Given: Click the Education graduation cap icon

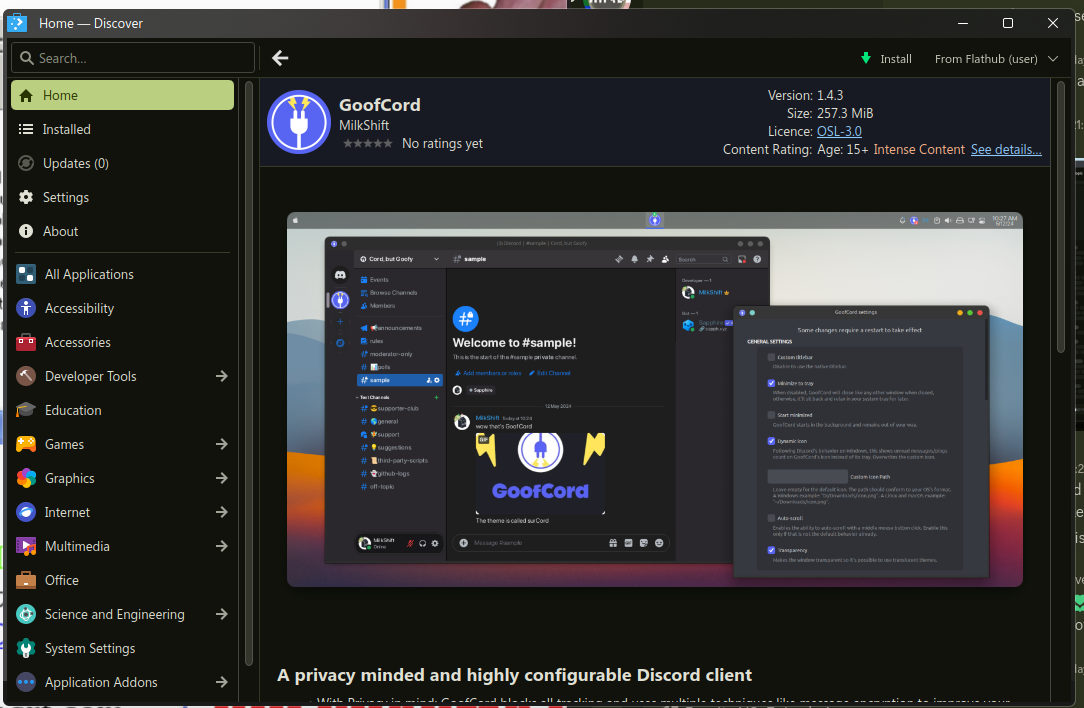Looking at the screenshot, I should click(x=26, y=410).
